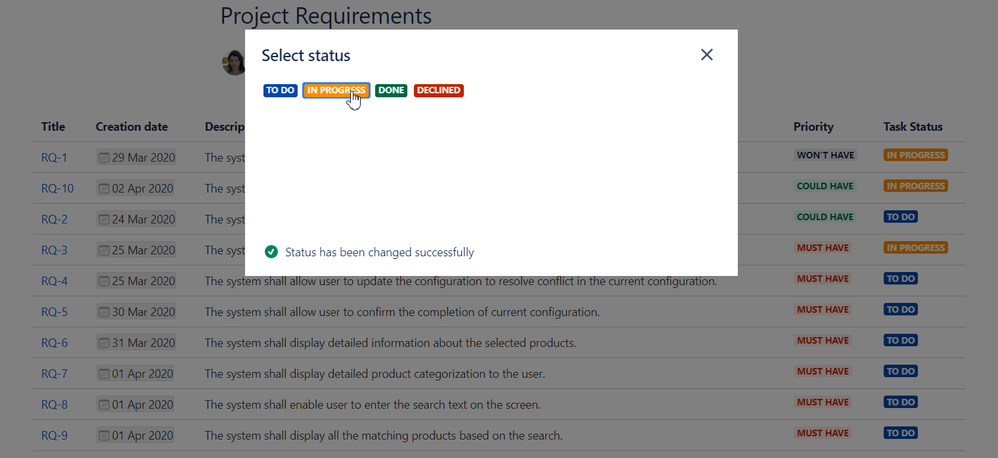The width and height of the screenshot is (998, 458).
Task: Click calendar icon beside 29 Mar 2020
Action: [104, 158]
